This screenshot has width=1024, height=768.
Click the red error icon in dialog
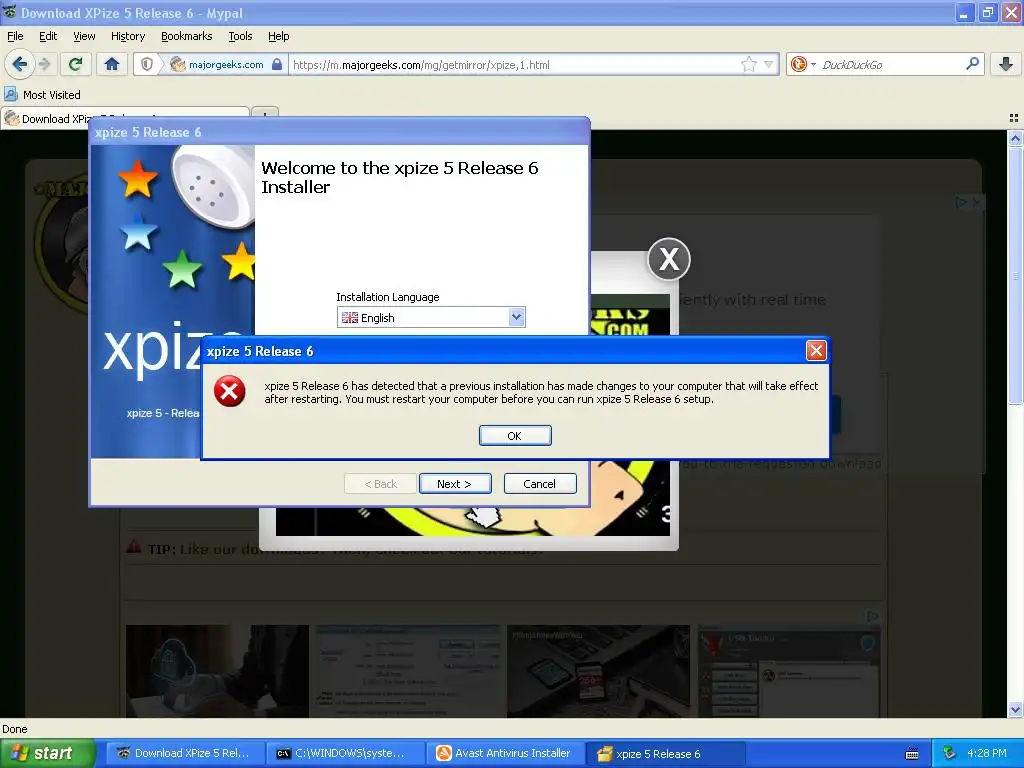coord(230,391)
